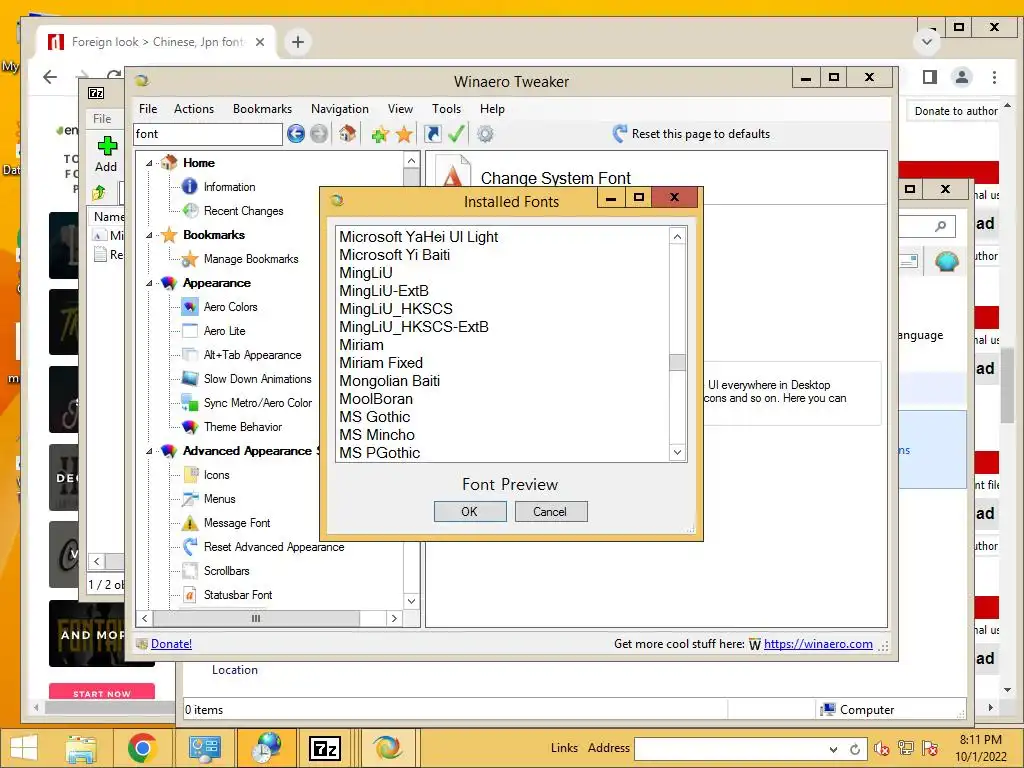Select Statusbar Font tree item
Screen dimensions: 1024x768
coord(238,595)
